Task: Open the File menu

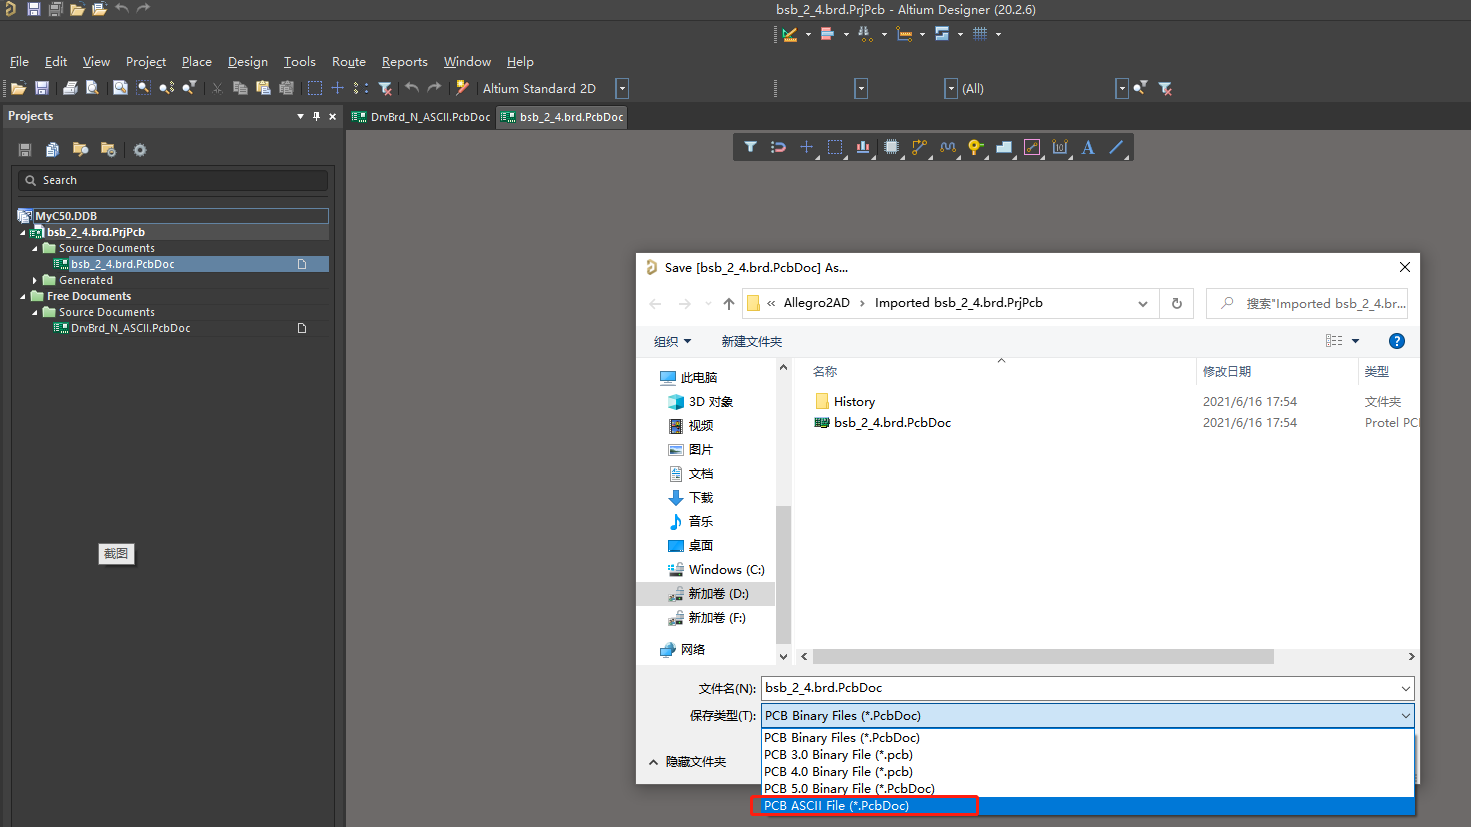Action: (x=19, y=61)
